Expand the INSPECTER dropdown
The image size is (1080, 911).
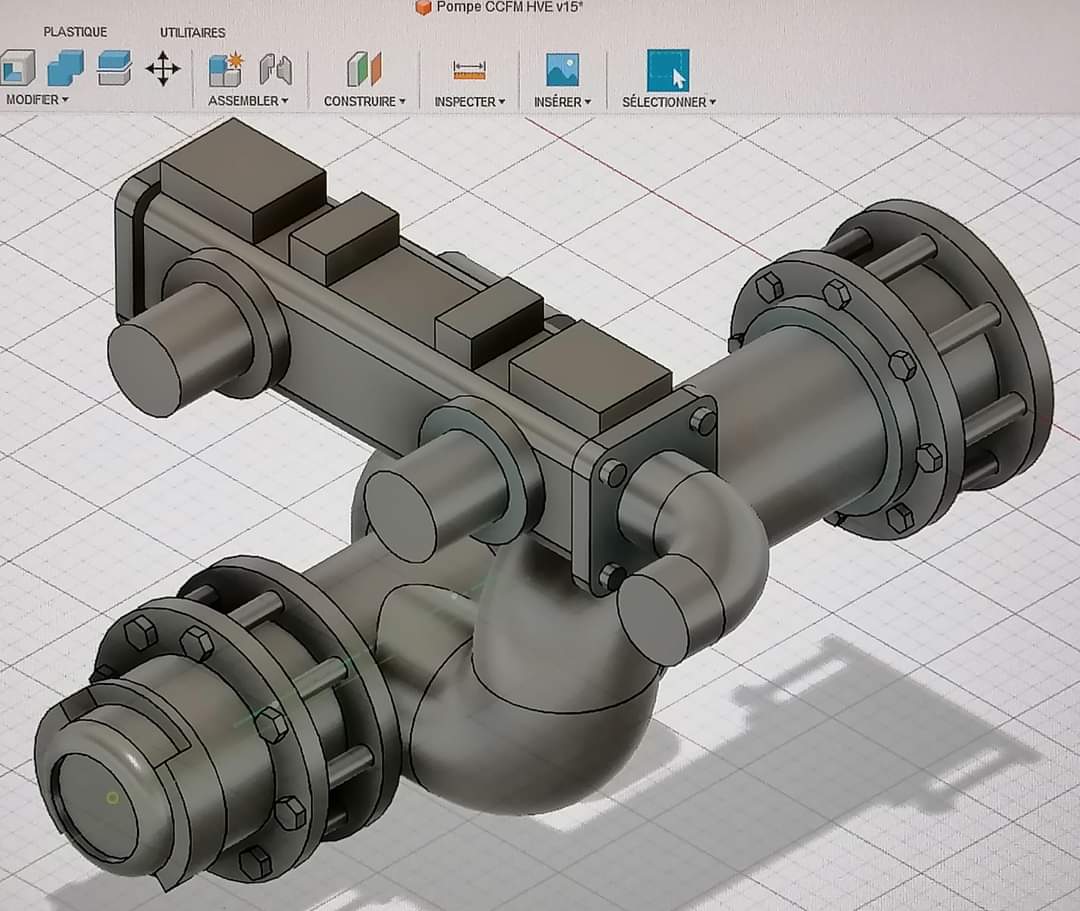(470, 102)
